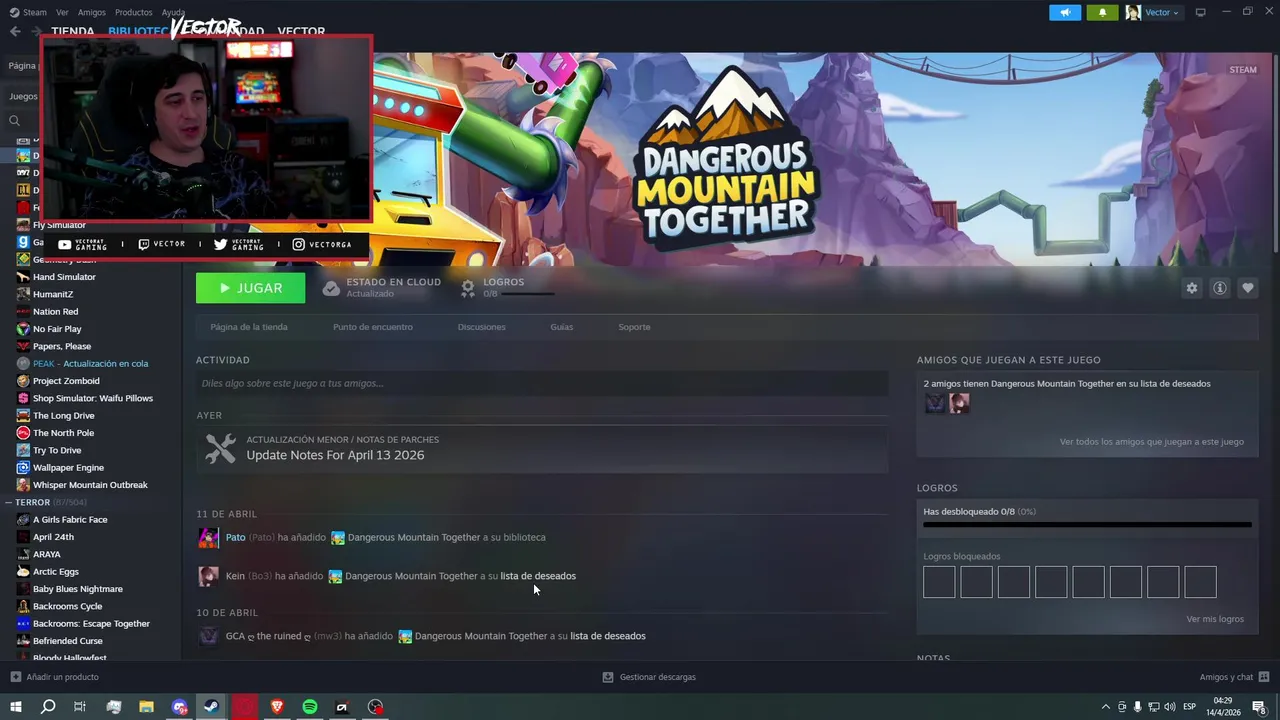Select Fly Simulator in library list
Screen dimensions: 1280x720
click(x=59, y=225)
